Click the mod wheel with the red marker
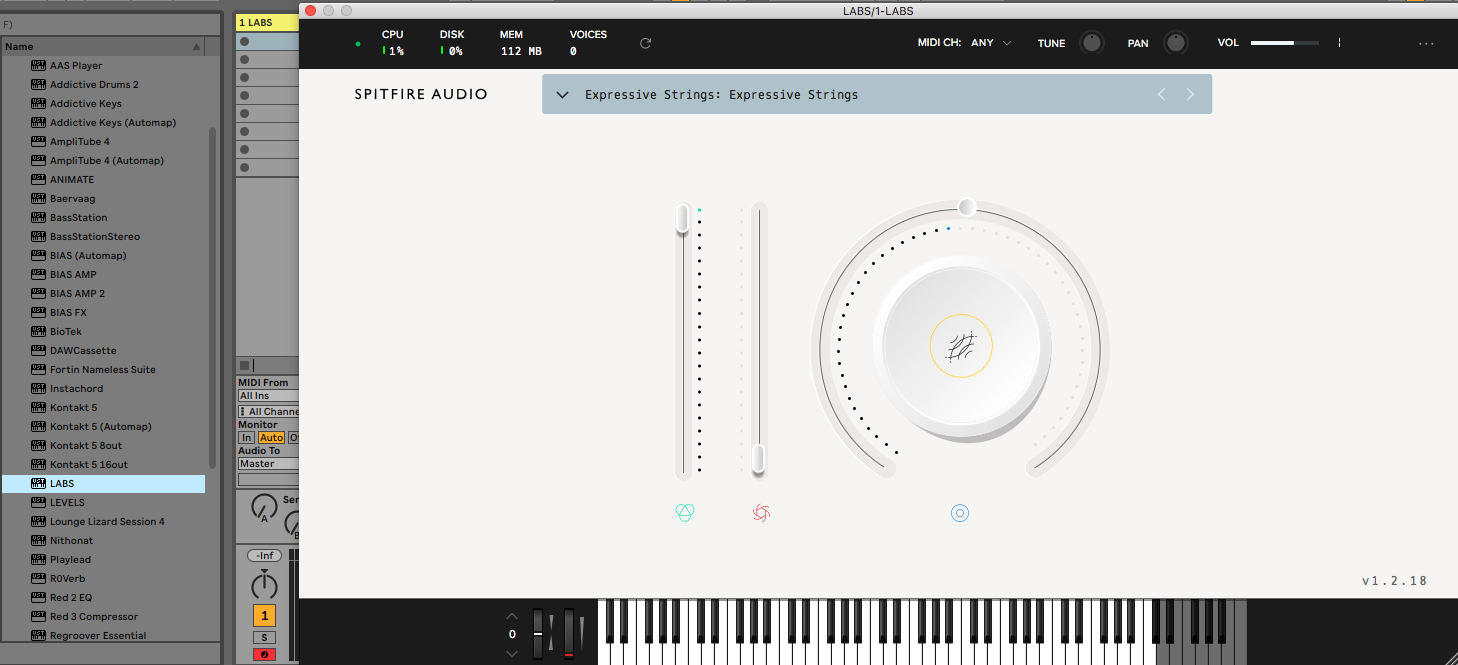The height and width of the screenshot is (665, 1458). pos(569,633)
